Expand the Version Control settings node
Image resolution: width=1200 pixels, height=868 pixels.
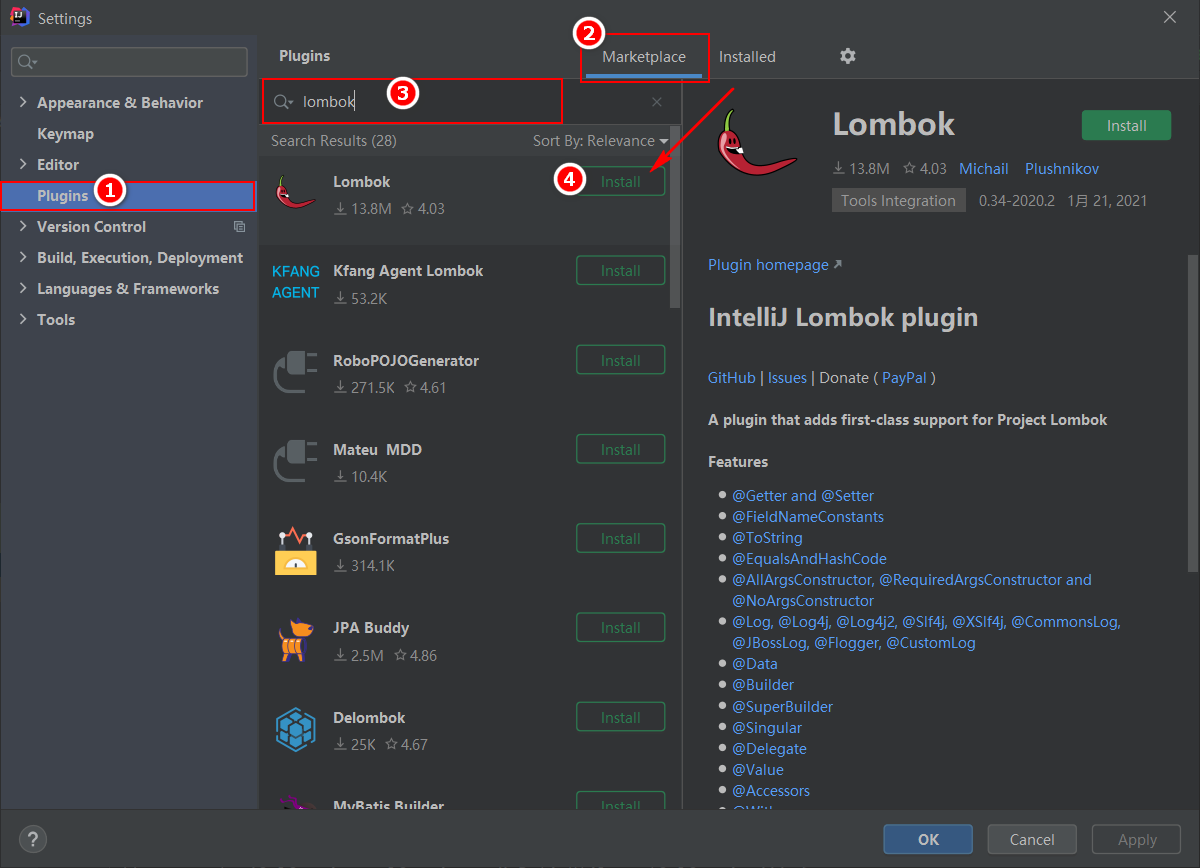(24, 227)
